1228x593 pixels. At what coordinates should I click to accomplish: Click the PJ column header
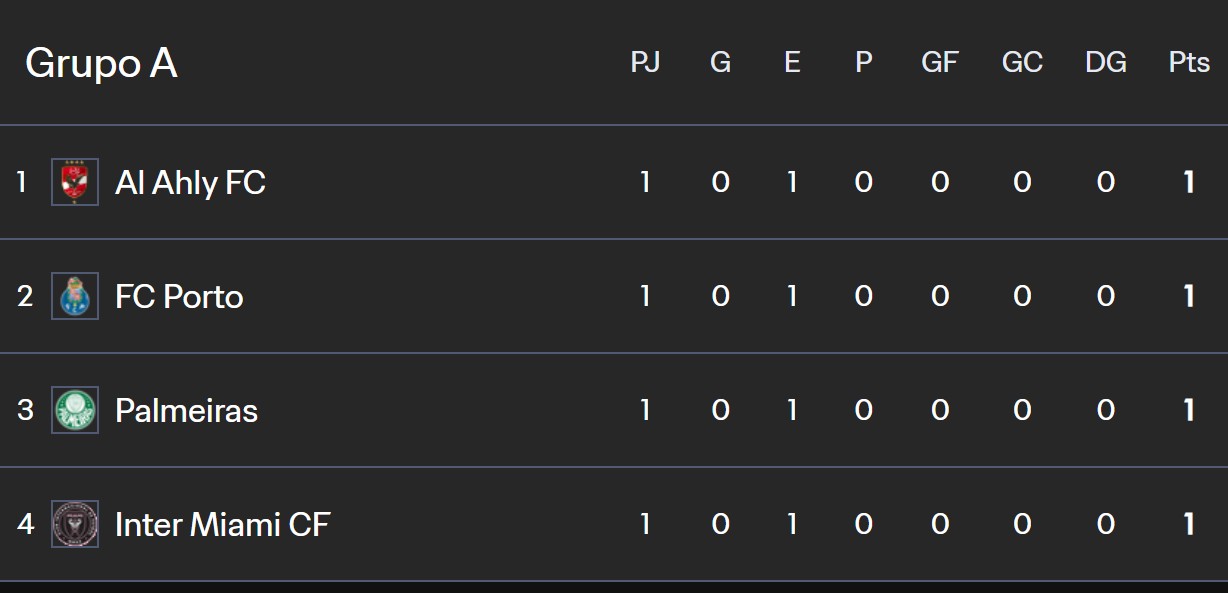point(645,62)
